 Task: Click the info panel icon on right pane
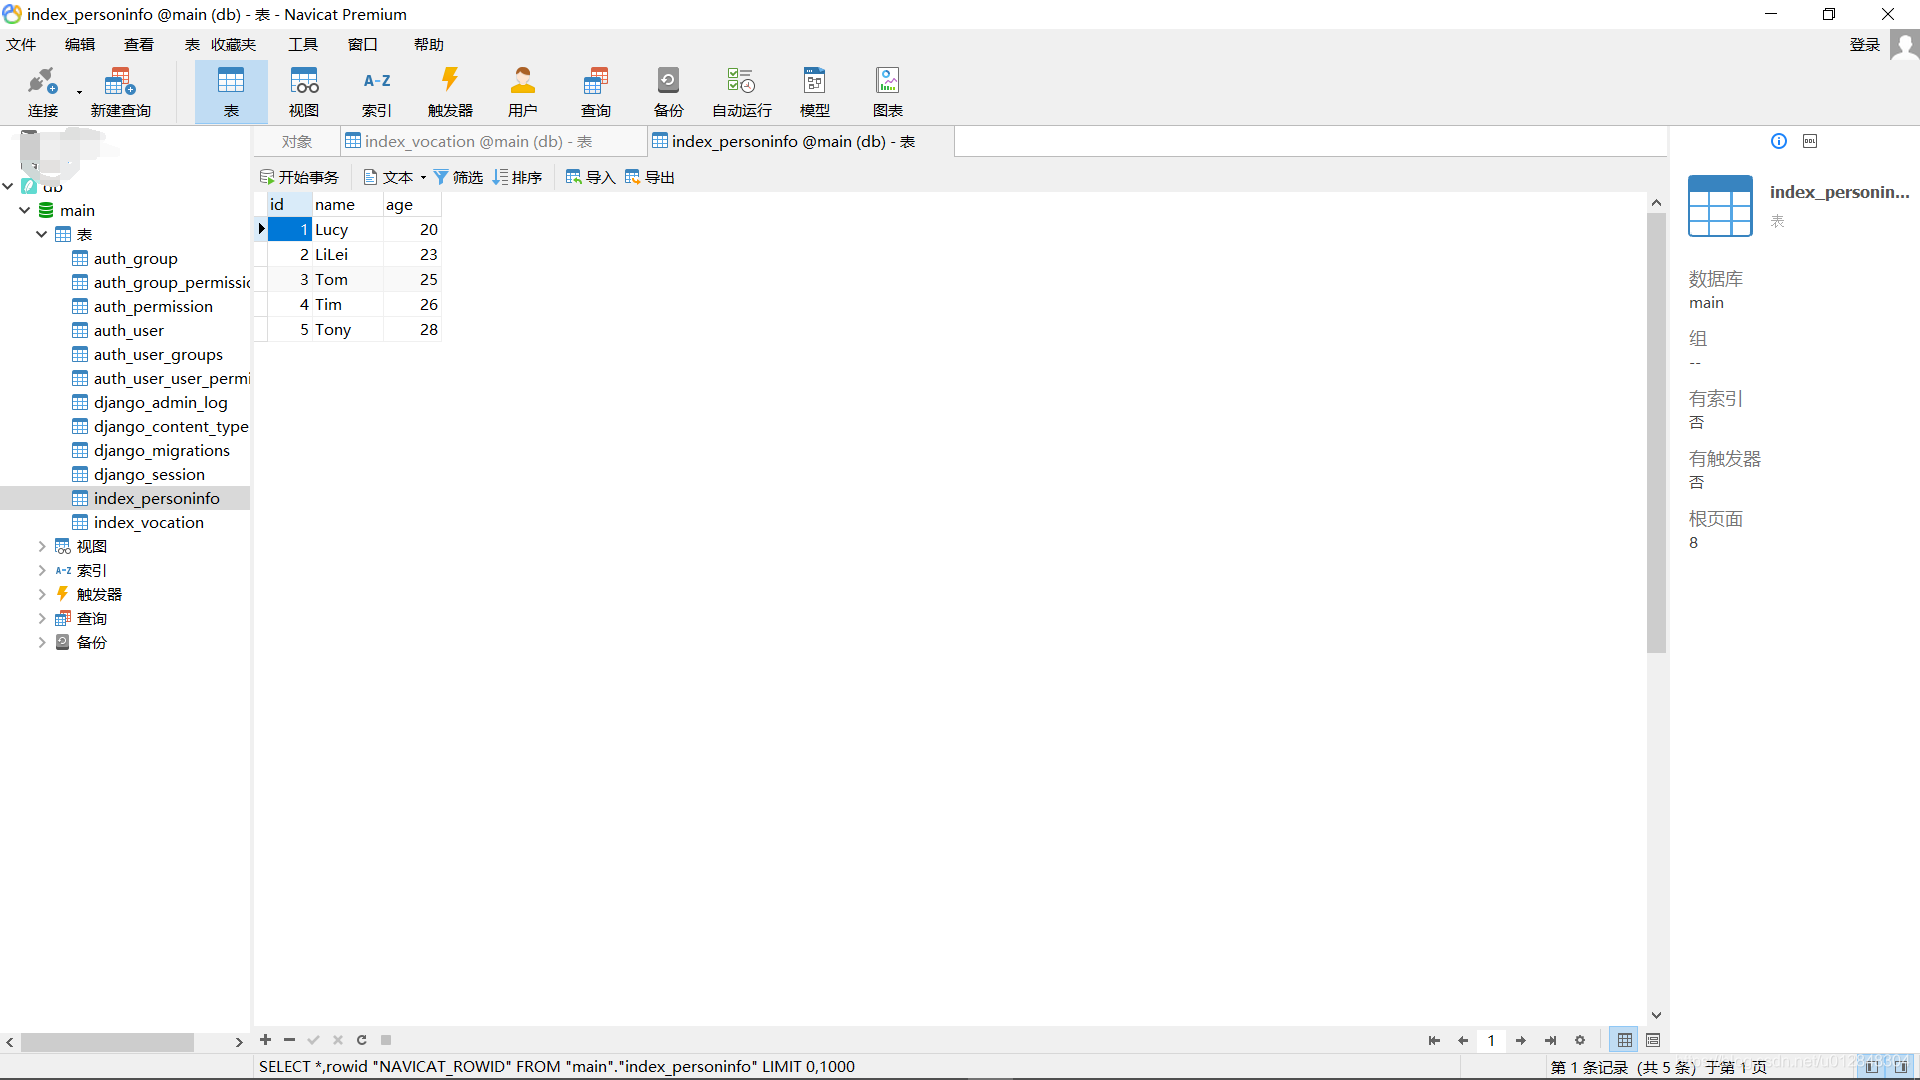point(1779,141)
